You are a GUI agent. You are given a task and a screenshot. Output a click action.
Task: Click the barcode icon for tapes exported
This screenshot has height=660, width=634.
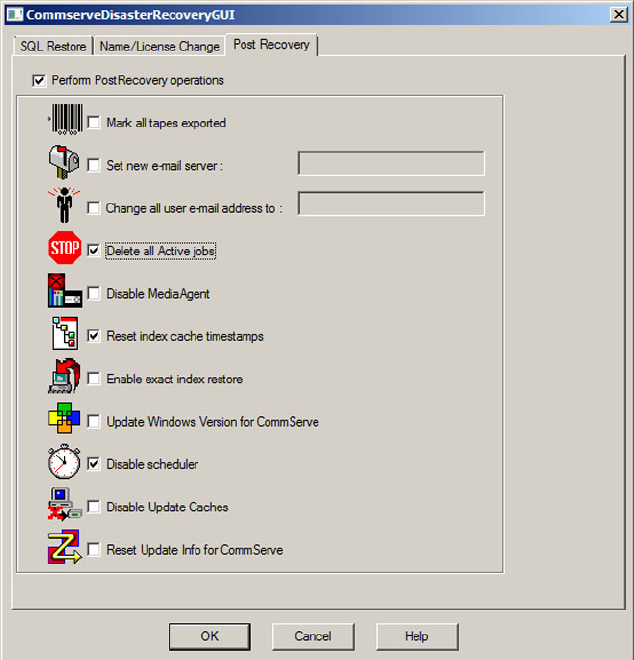click(66, 119)
